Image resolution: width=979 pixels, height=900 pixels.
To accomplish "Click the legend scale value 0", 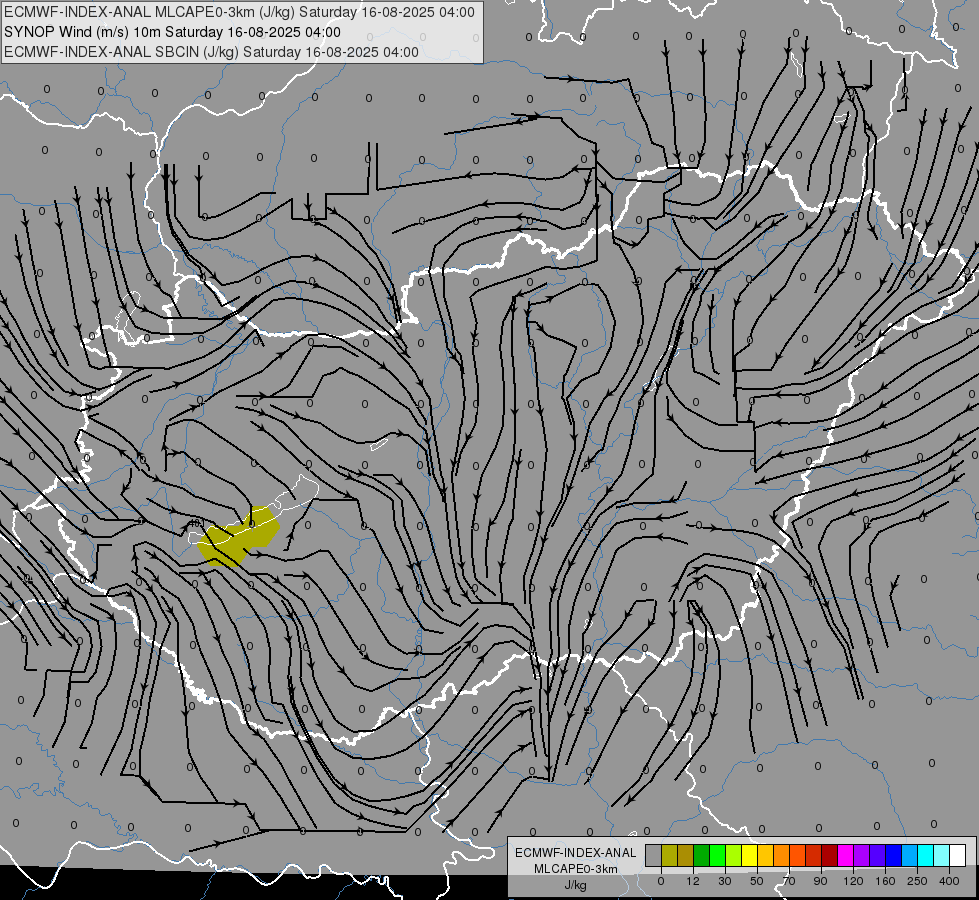I will [661, 881].
